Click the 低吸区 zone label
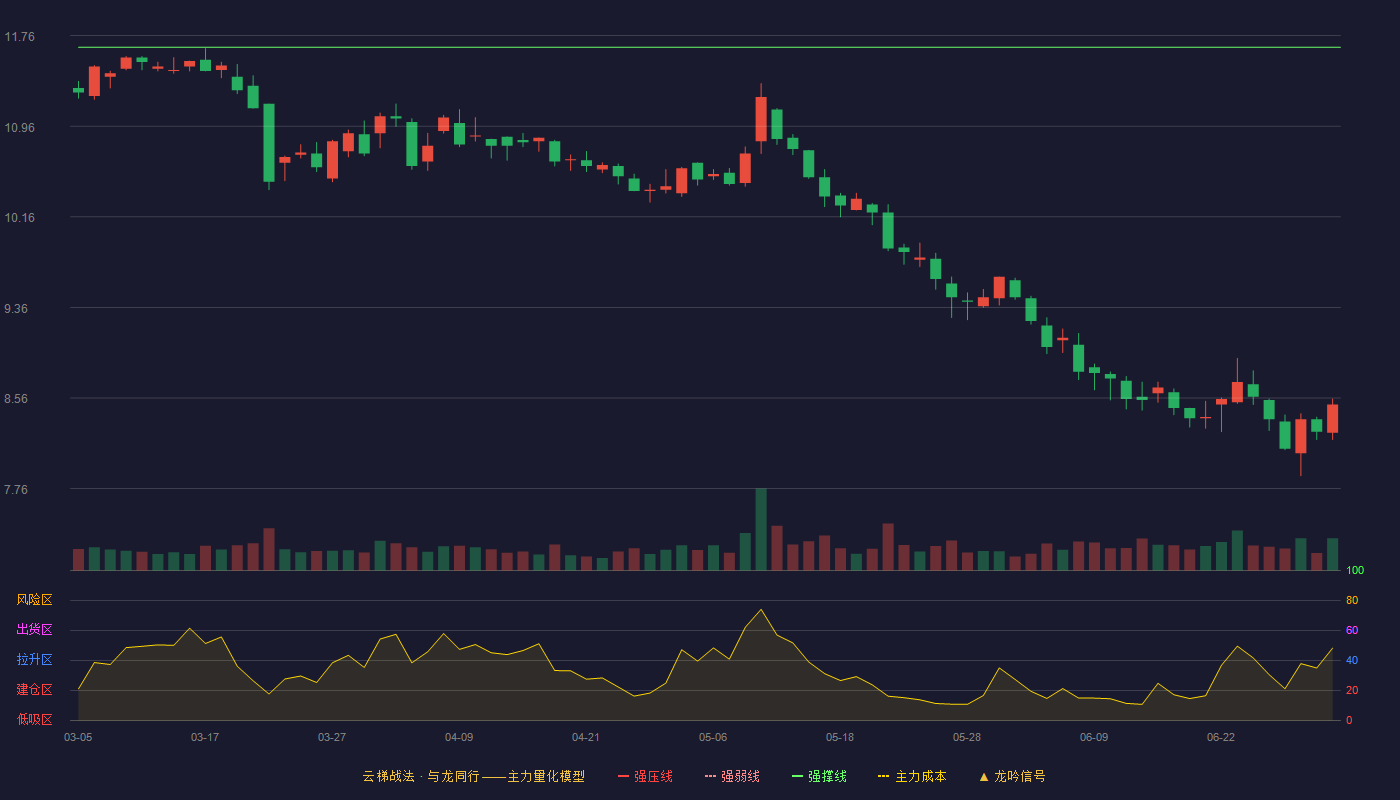Viewport: 1400px width, 800px height. coord(34,719)
